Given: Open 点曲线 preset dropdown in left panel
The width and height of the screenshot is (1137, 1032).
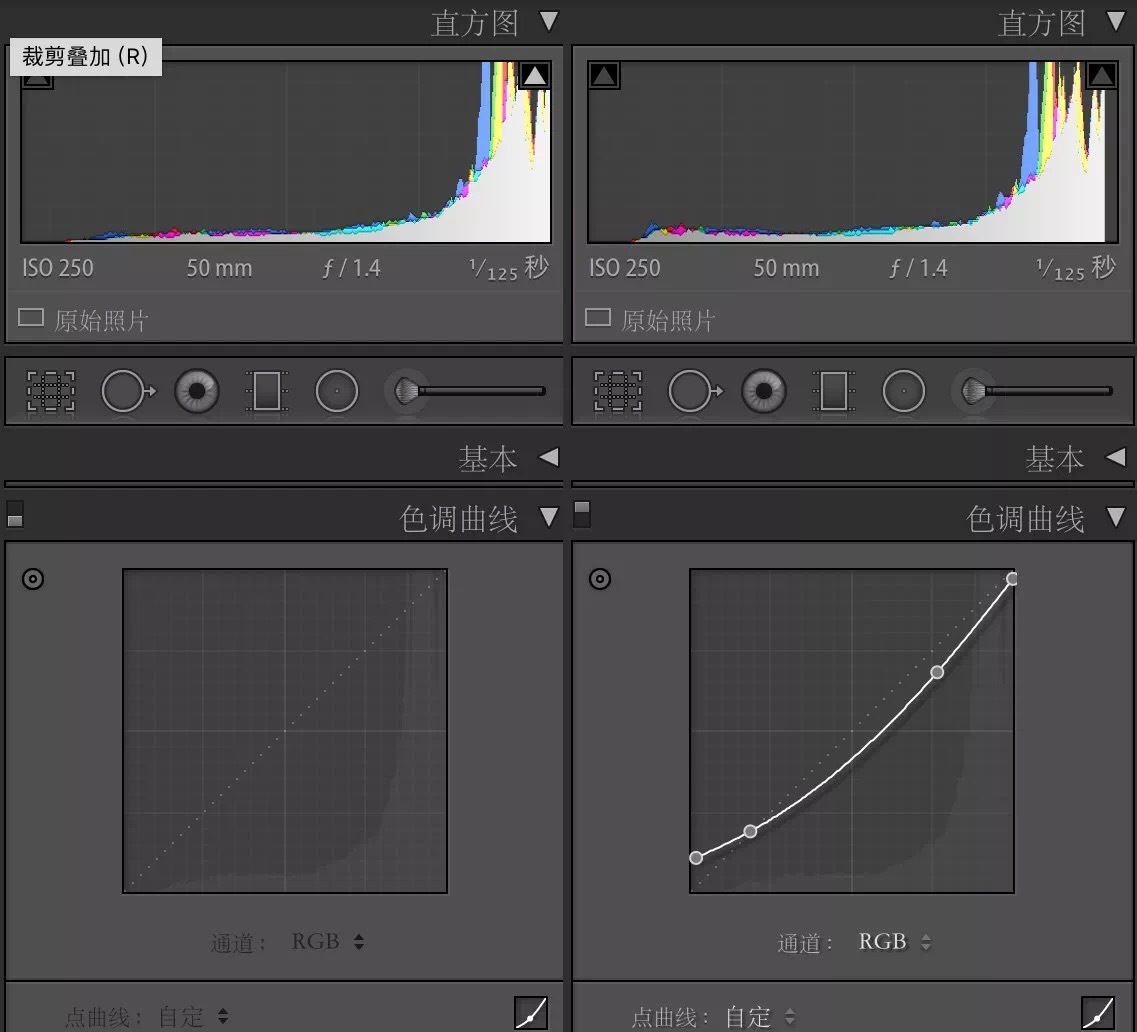Looking at the screenshot, I should pos(193,1017).
